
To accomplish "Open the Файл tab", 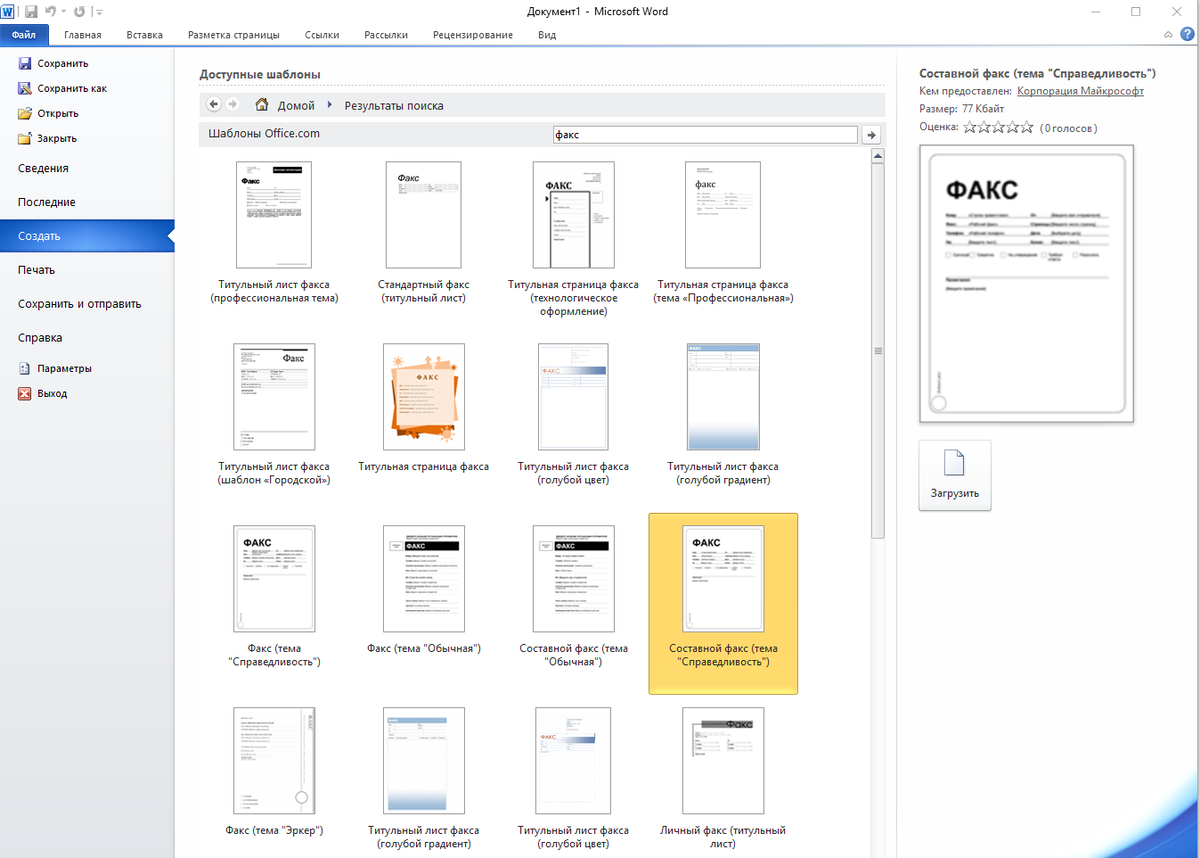I will (24, 35).
